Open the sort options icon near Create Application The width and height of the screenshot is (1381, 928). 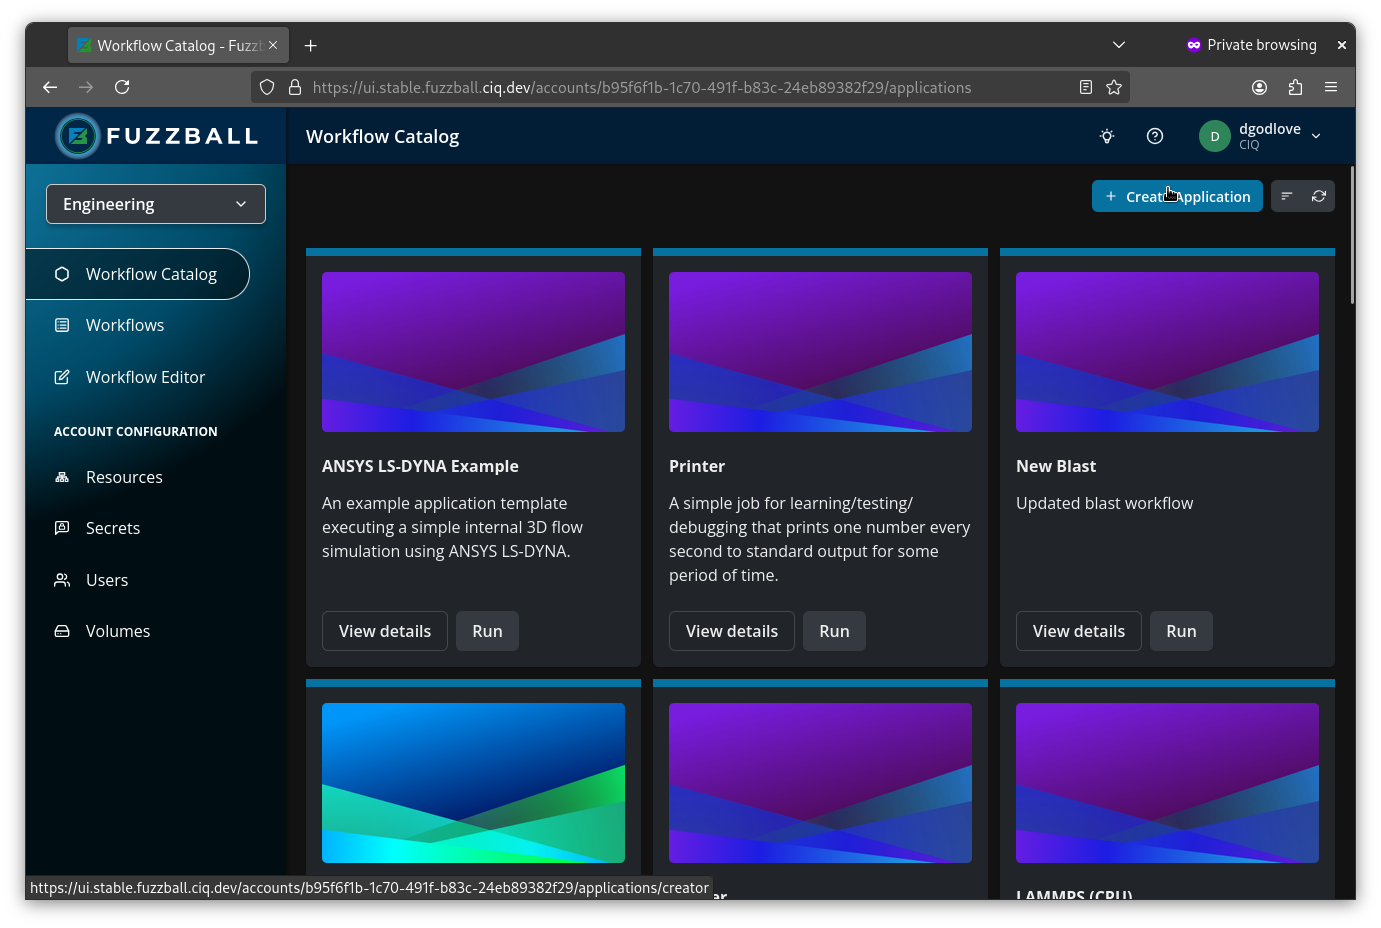[x=1287, y=196]
